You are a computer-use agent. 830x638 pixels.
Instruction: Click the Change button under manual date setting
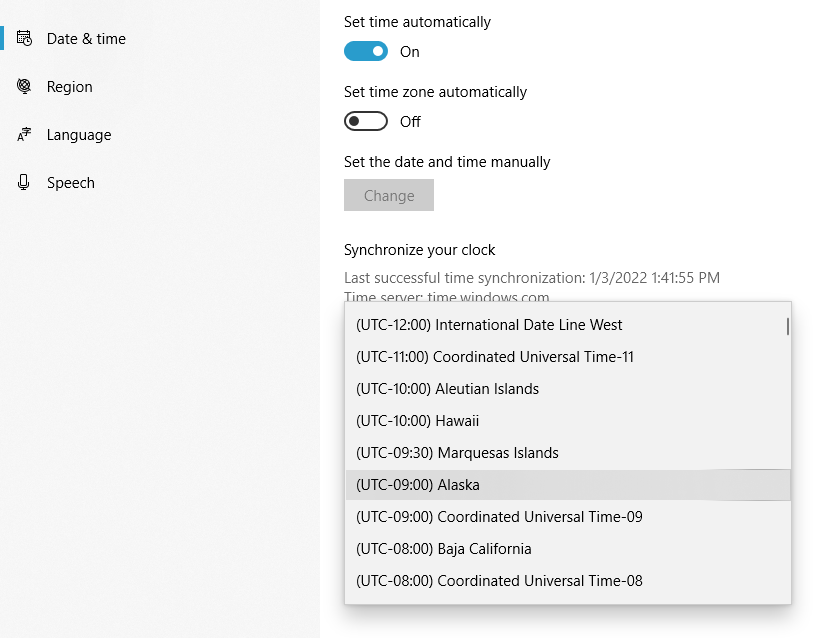[x=388, y=195]
